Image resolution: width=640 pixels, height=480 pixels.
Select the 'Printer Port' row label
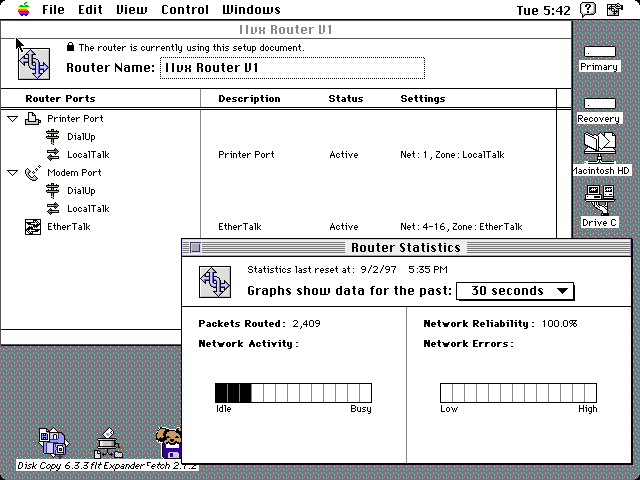[76, 119]
